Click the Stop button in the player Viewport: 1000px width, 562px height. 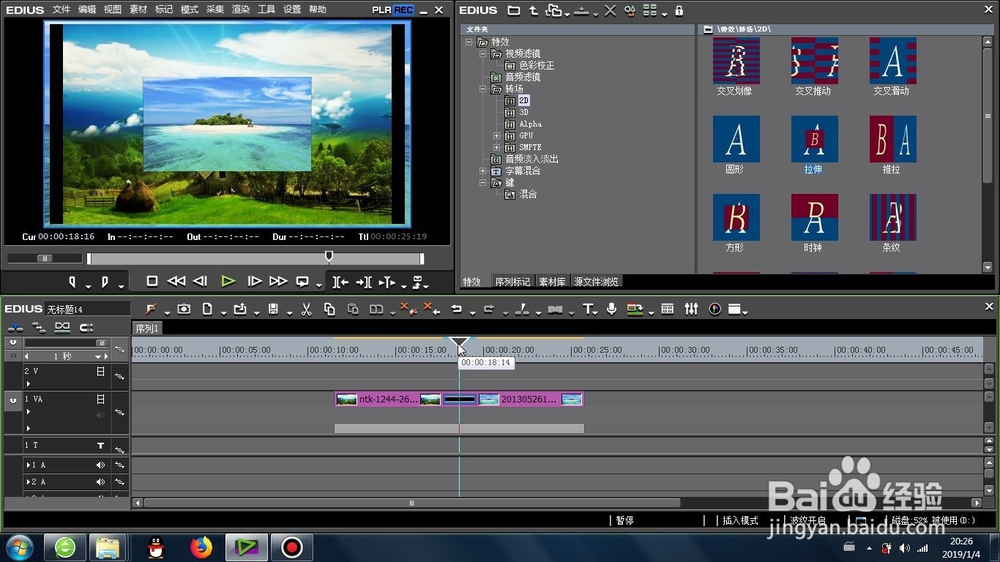[x=152, y=281]
